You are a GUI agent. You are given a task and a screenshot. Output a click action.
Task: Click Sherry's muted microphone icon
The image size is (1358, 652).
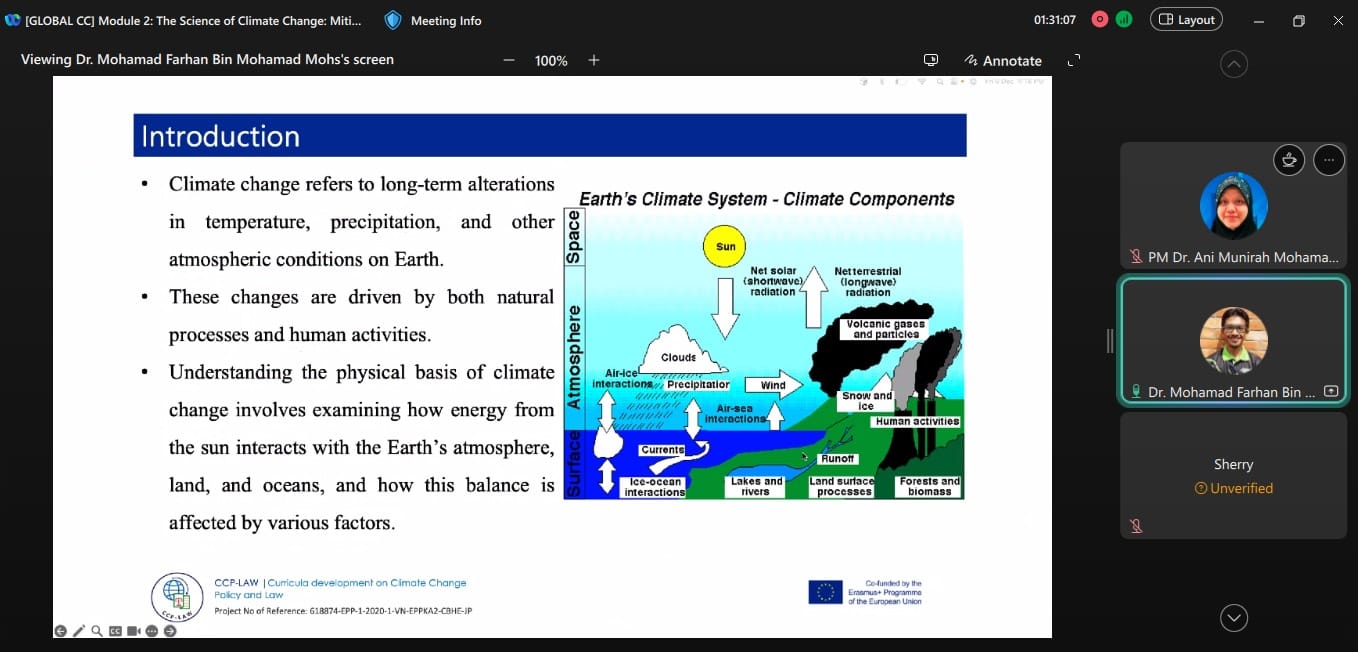(x=1136, y=526)
